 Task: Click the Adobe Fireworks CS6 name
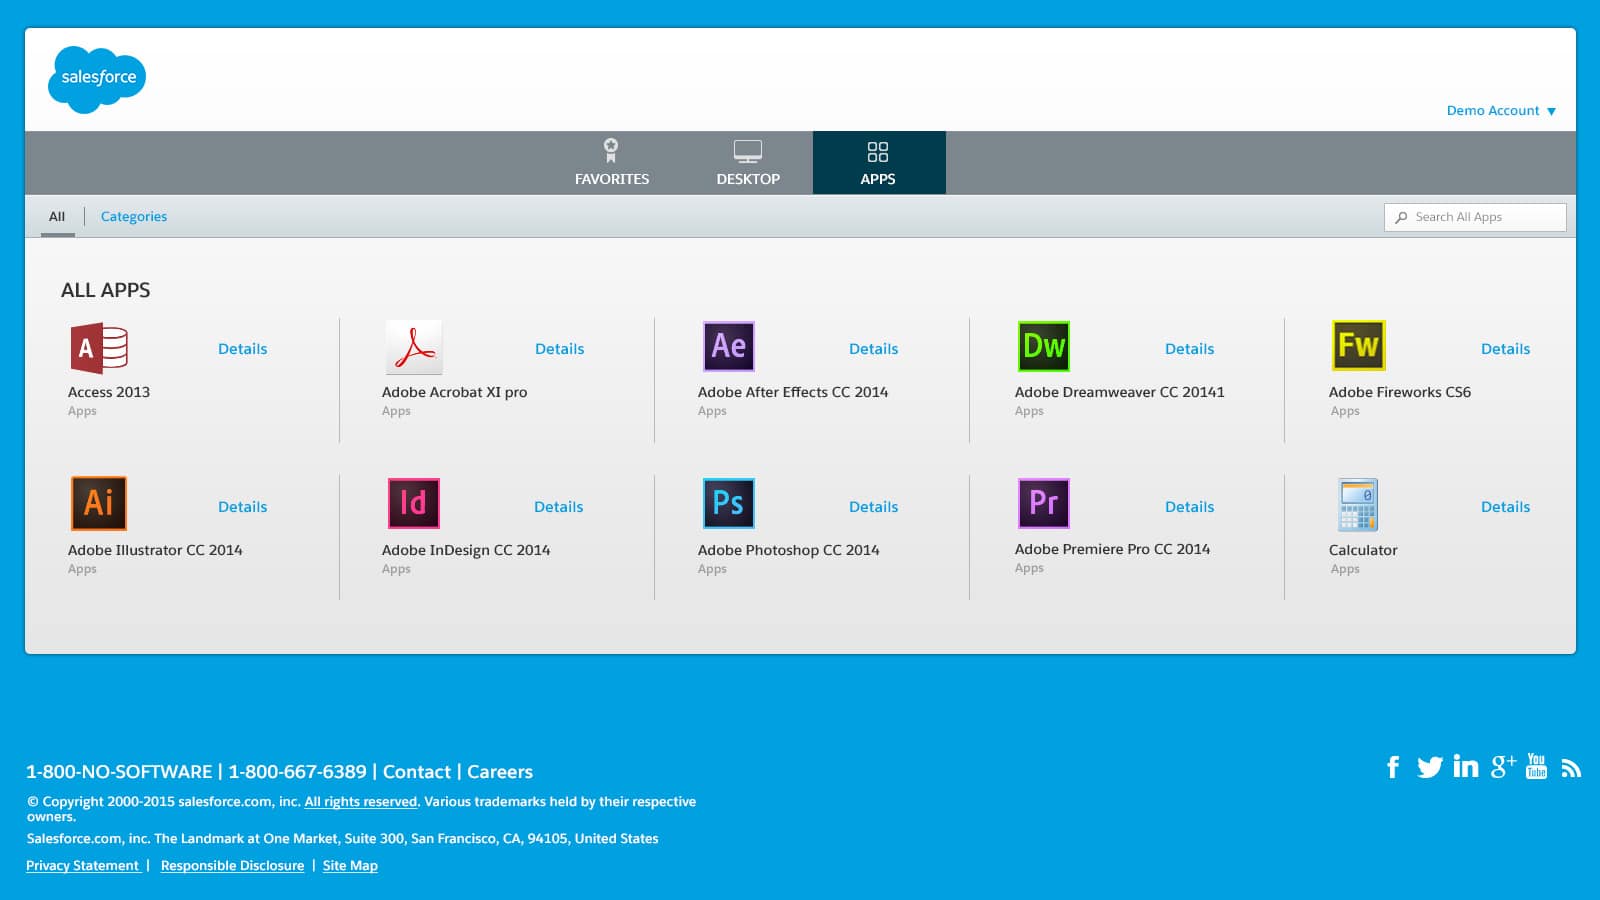click(1400, 392)
